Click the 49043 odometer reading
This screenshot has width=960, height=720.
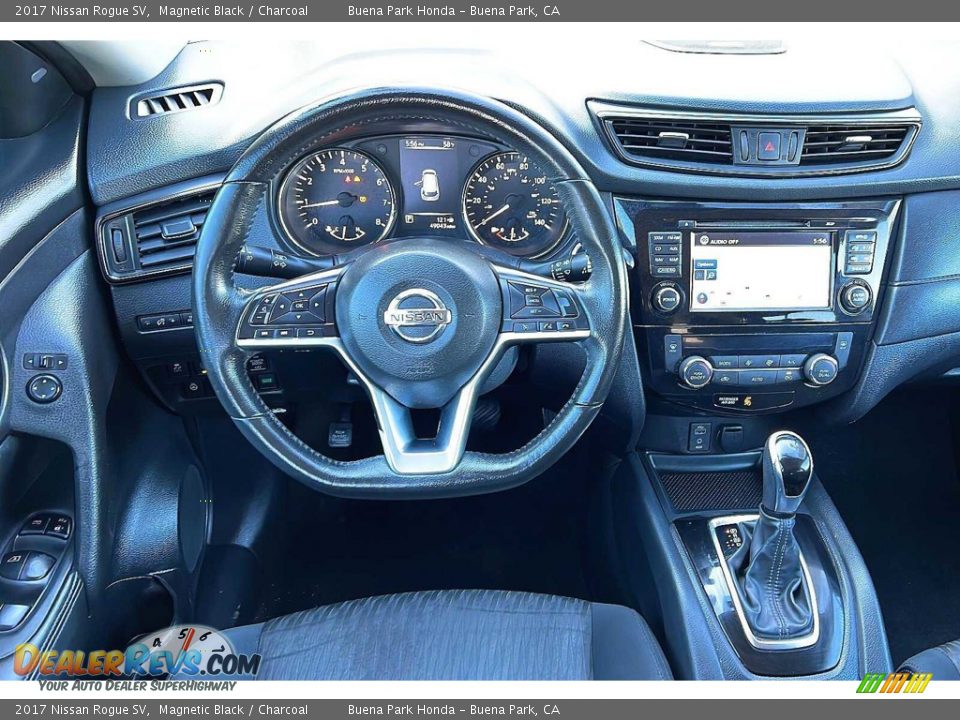pos(441,226)
